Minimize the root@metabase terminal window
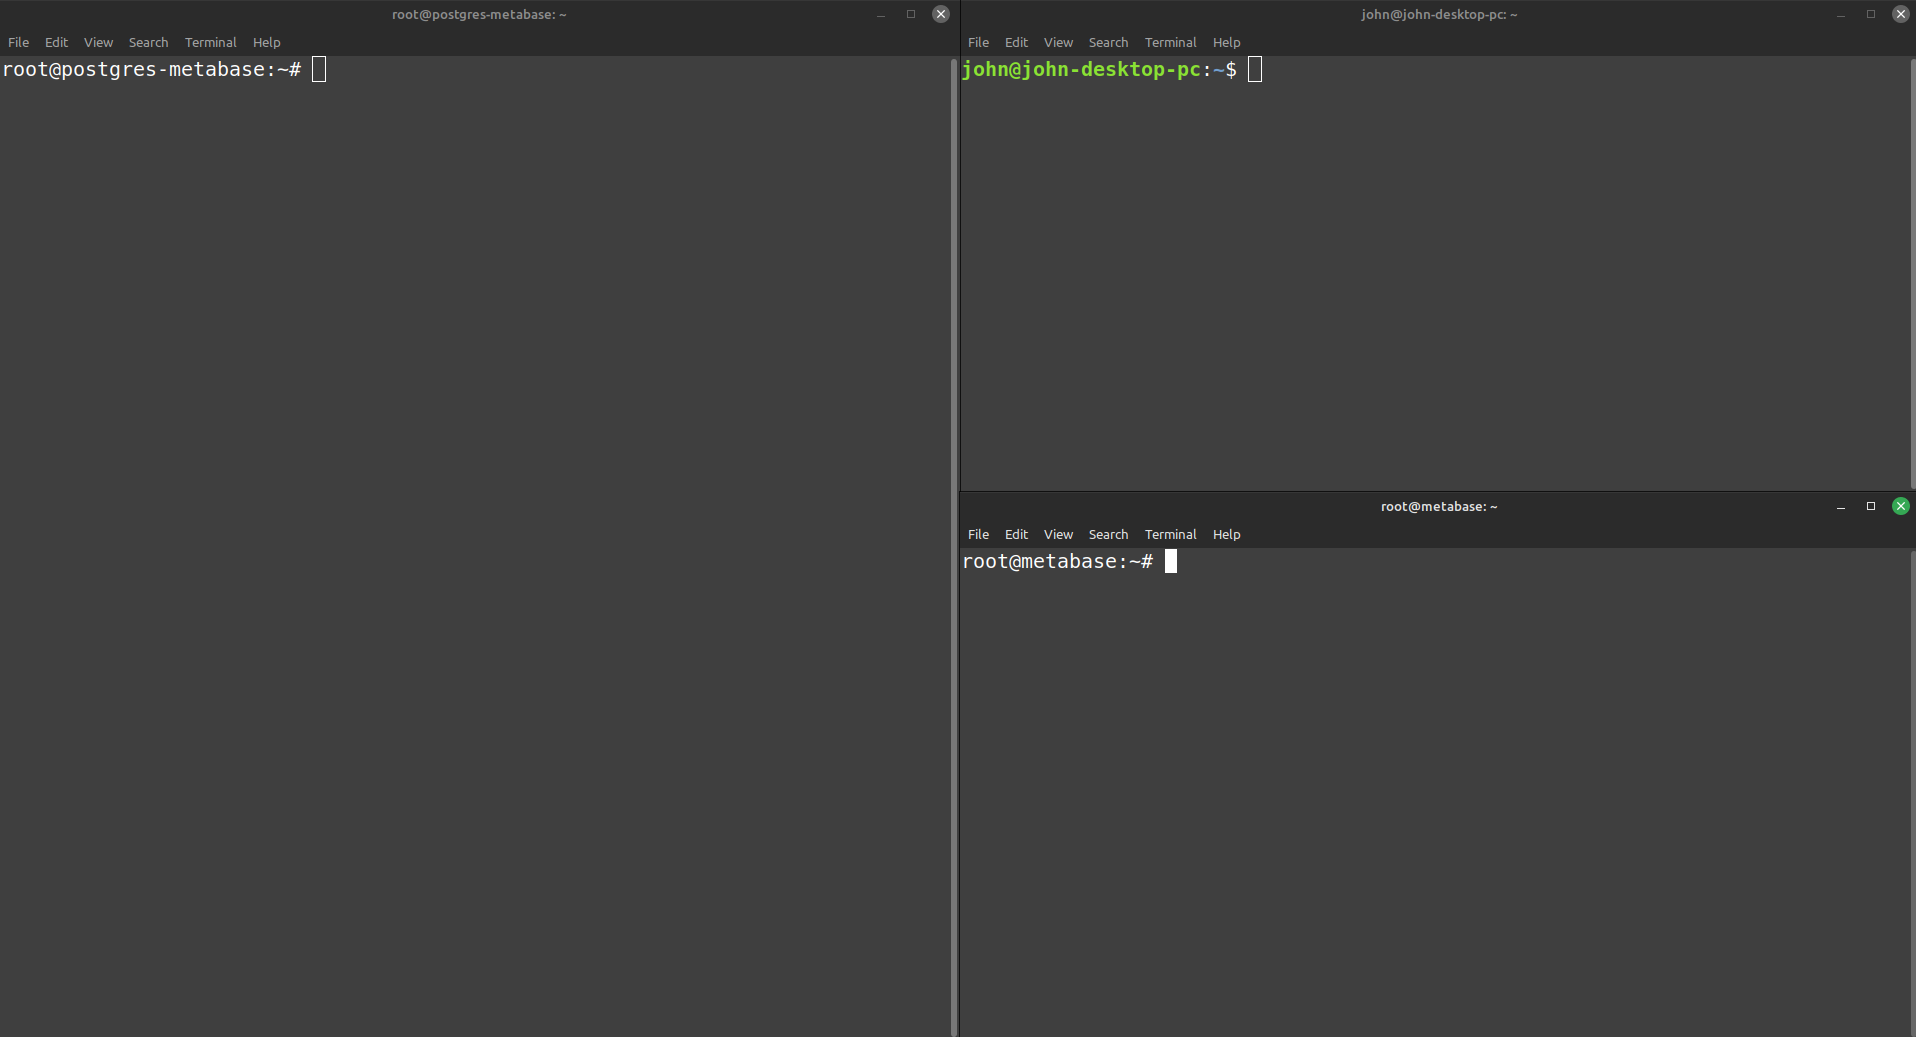Screen dimensions: 1916x1037 tap(1840, 507)
